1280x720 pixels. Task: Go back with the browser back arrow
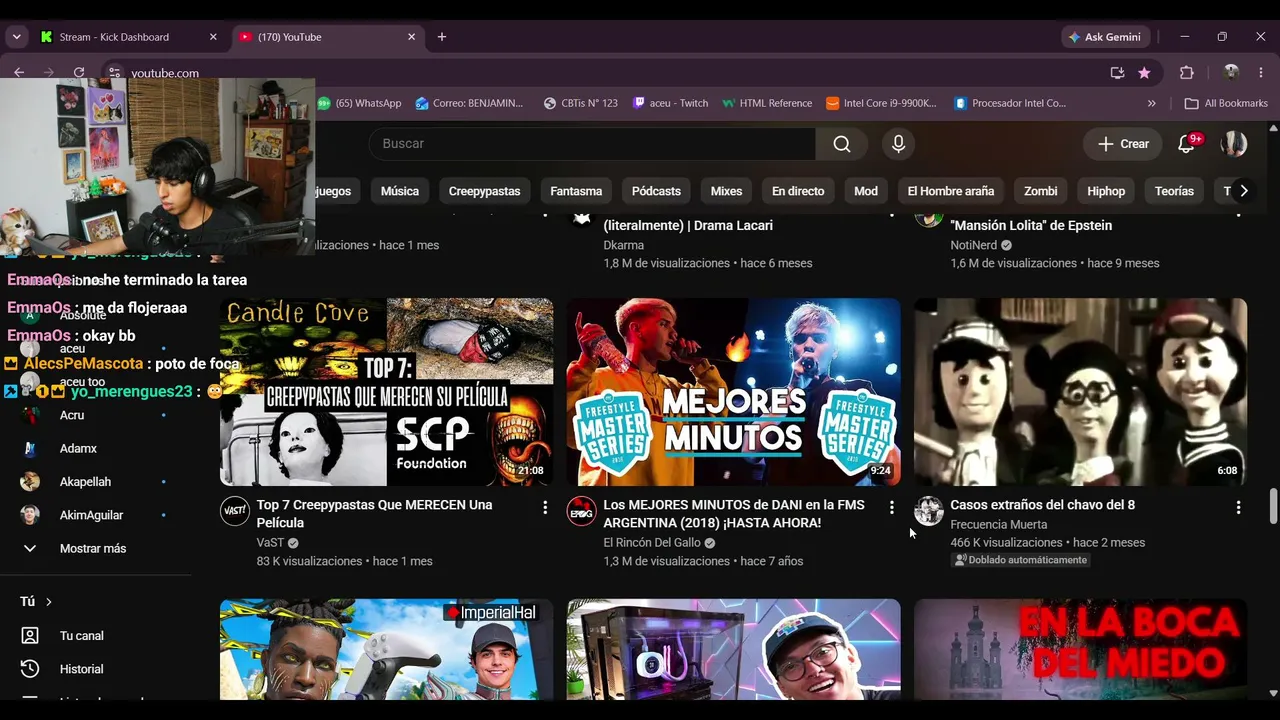point(19,73)
